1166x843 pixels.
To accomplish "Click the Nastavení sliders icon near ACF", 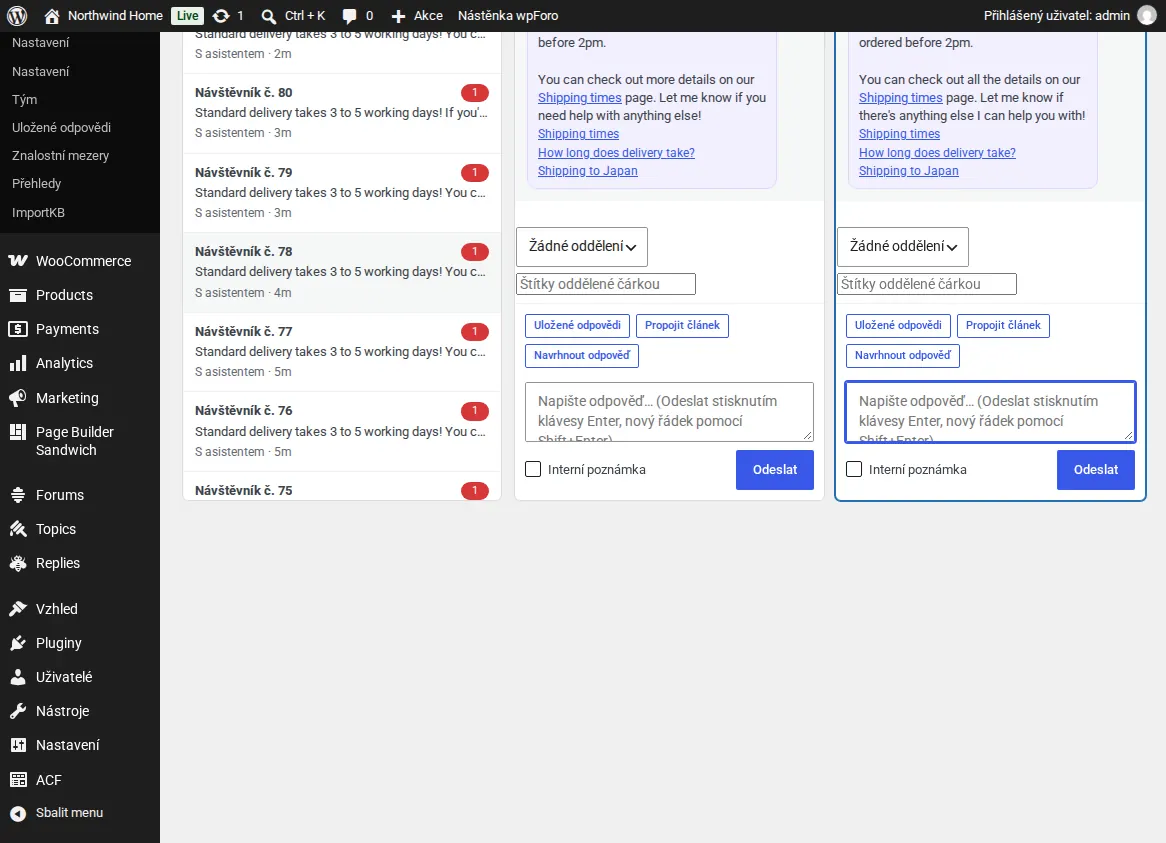I will coord(18,745).
